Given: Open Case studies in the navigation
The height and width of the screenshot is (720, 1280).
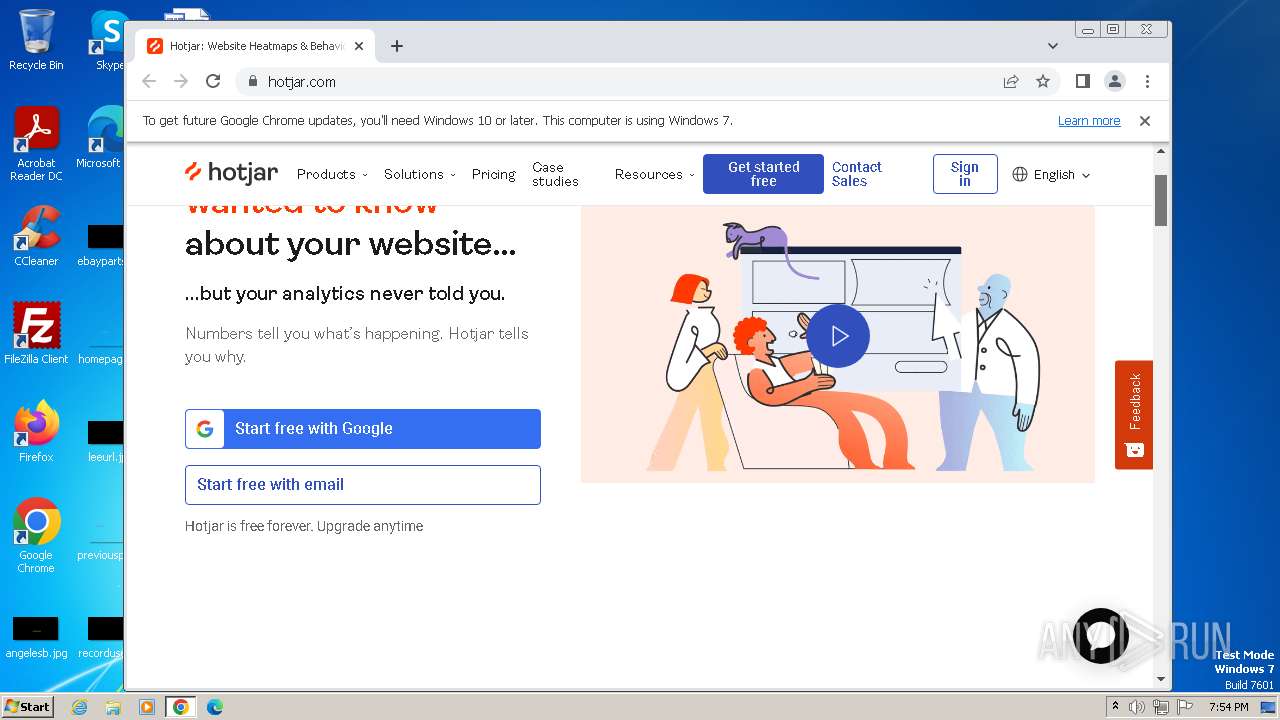Looking at the screenshot, I should 555,174.
